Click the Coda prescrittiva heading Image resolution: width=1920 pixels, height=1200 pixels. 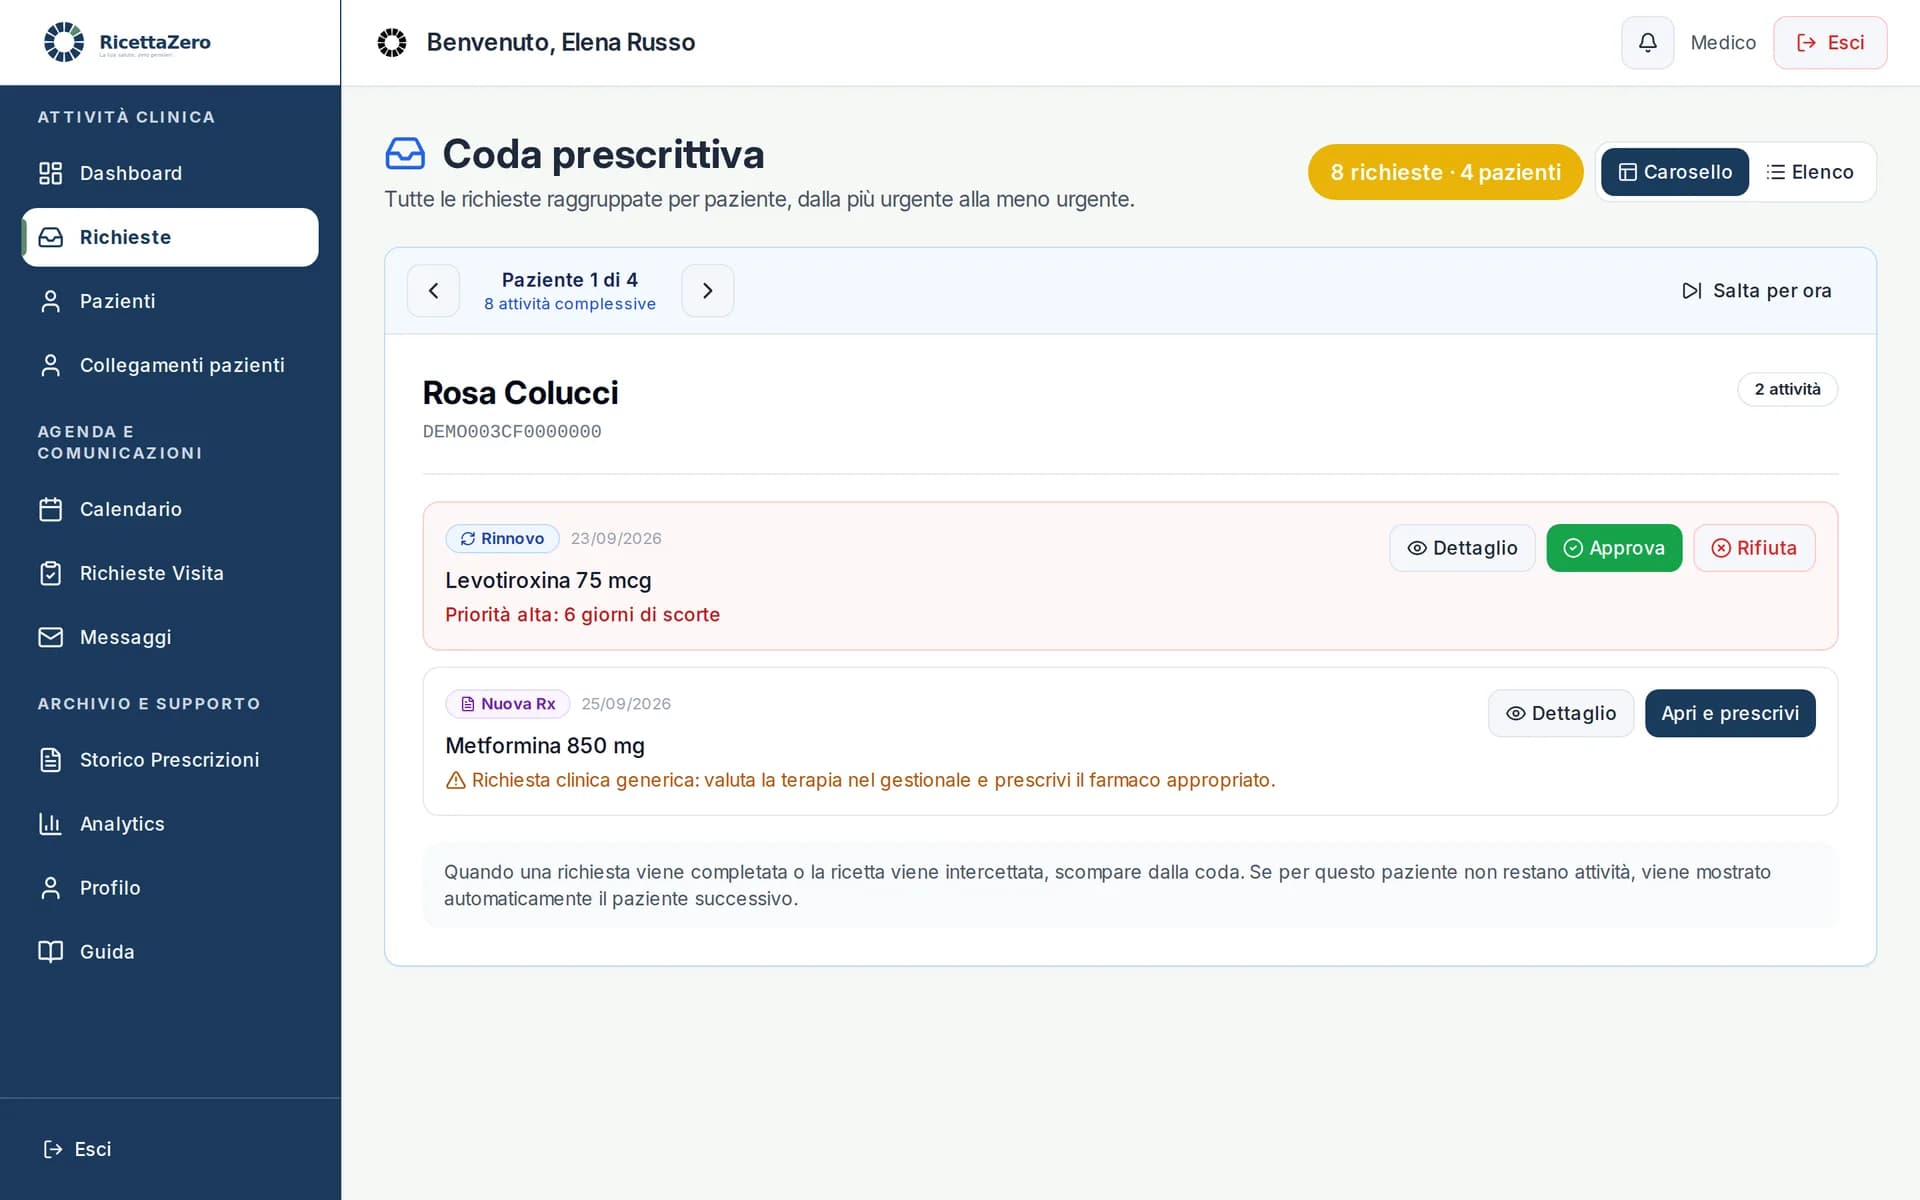pyautogui.click(x=603, y=154)
